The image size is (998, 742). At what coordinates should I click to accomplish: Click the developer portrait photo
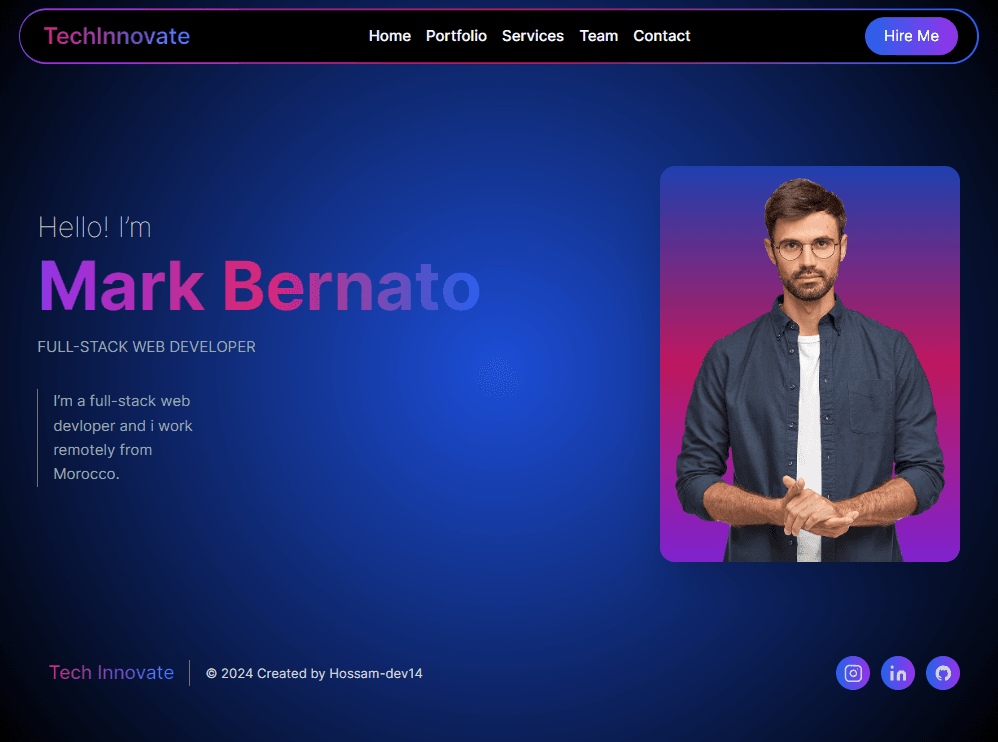810,364
